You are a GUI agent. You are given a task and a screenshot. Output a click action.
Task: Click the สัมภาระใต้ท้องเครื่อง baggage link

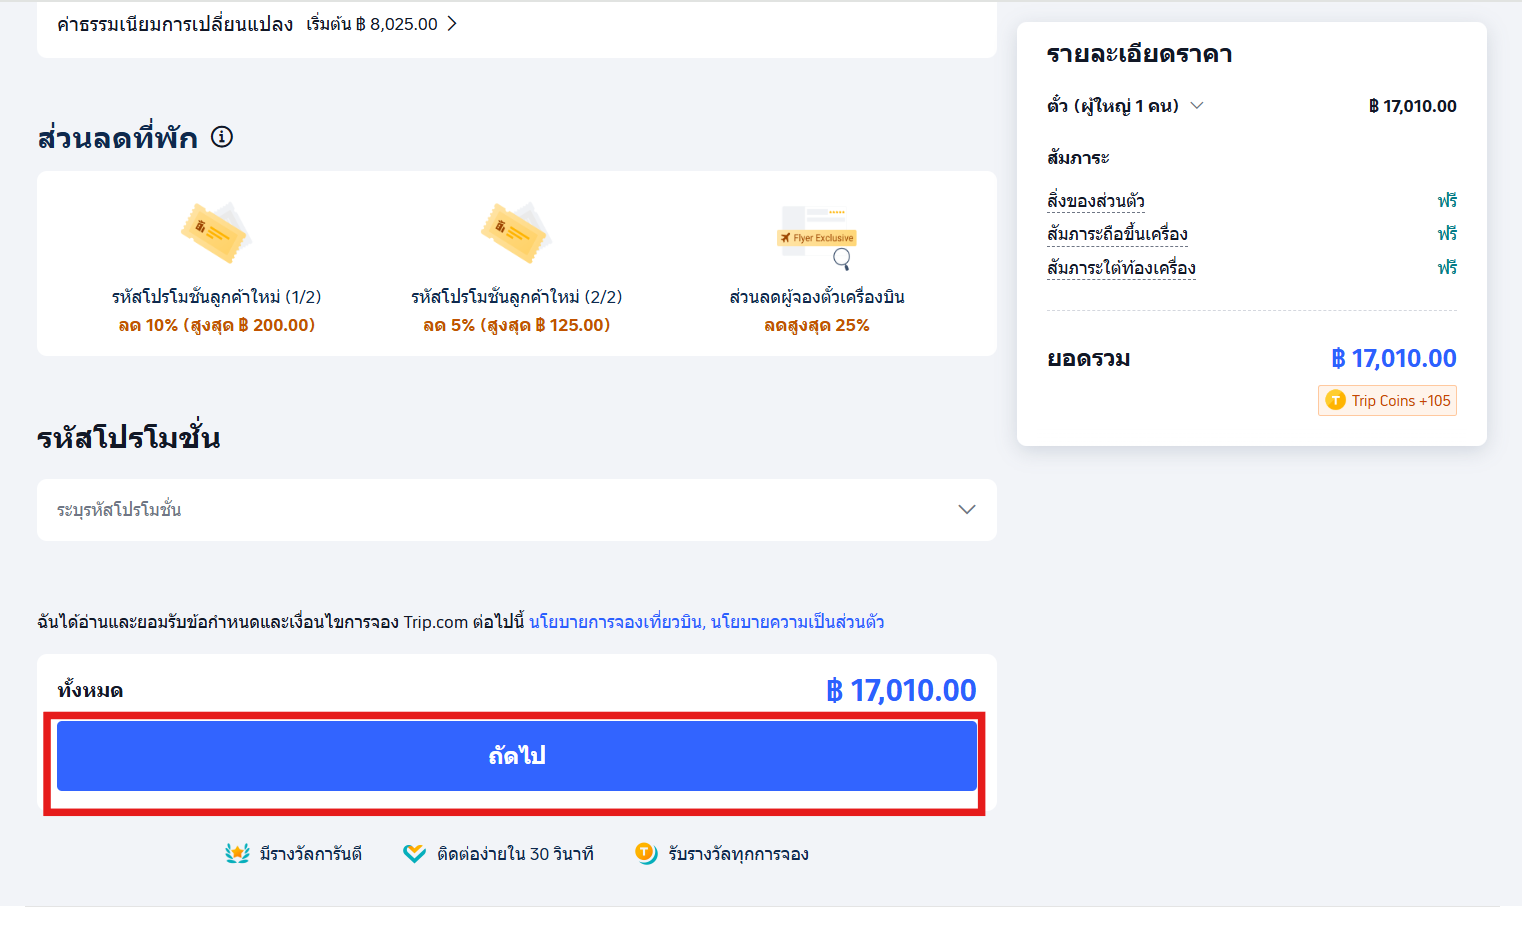(x=1121, y=267)
